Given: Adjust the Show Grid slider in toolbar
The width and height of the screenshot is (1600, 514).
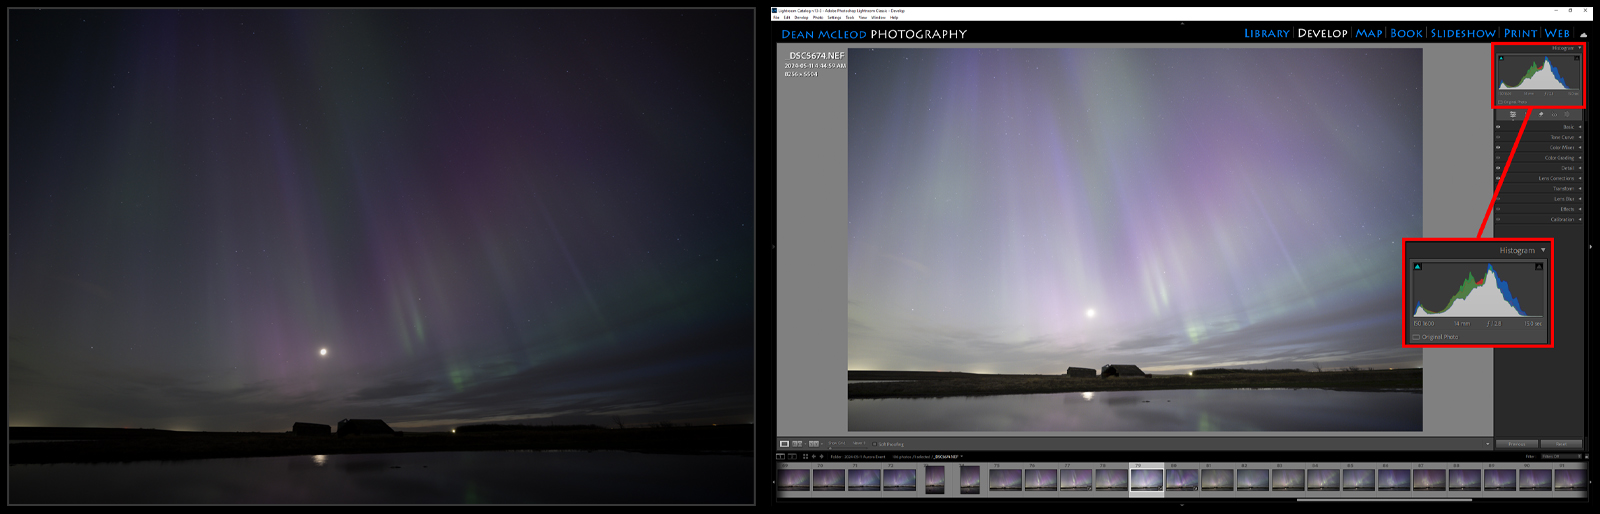Looking at the screenshot, I should click(848, 447).
